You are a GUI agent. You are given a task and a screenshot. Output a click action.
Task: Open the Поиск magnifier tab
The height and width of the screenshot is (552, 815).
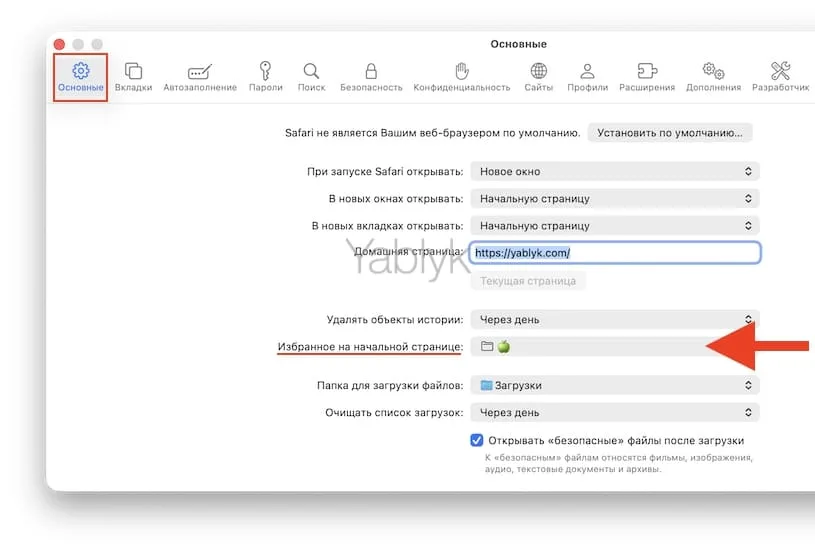pos(311,77)
